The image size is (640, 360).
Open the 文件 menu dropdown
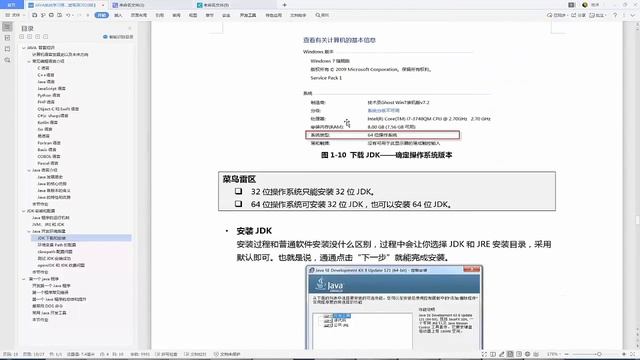[14, 15]
